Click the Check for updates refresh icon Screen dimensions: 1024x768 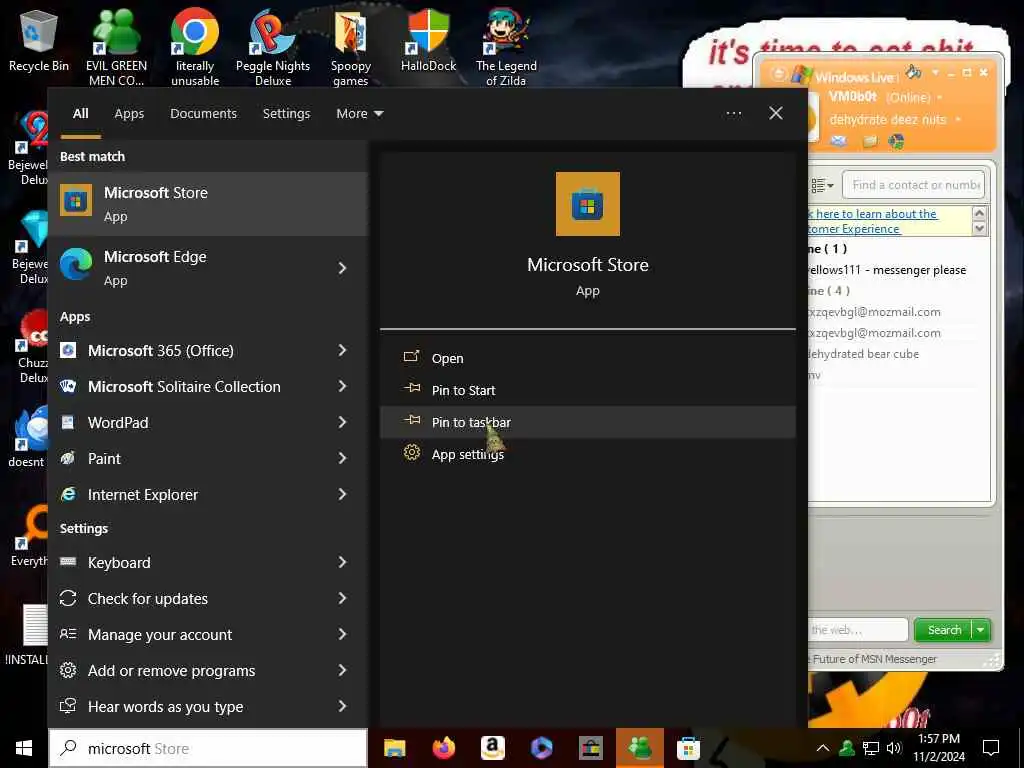pos(68,598)
